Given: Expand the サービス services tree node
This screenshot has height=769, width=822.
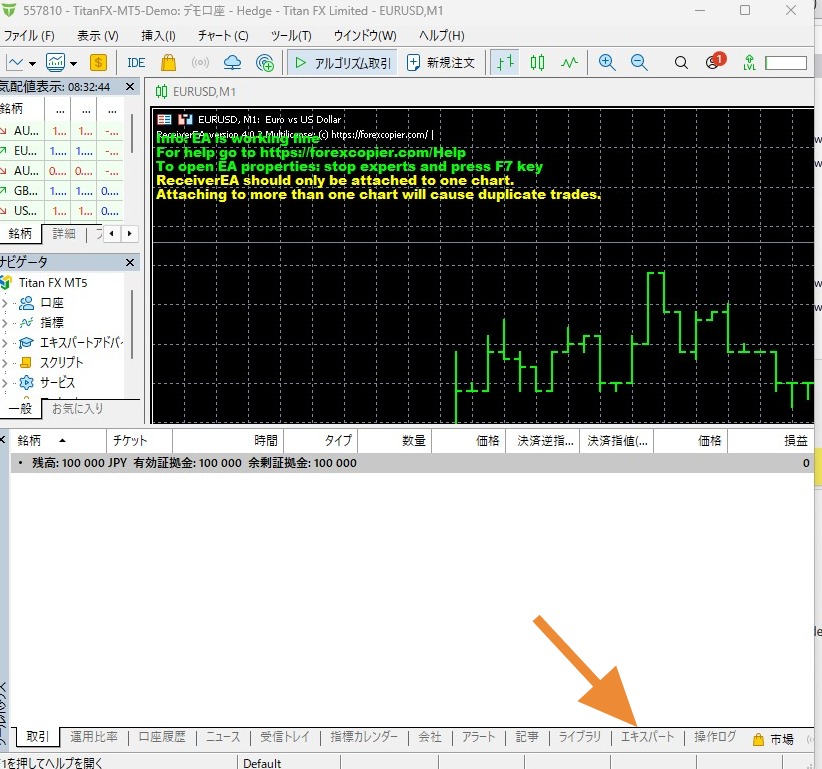Looking at the screenshot, I should 4,383.
